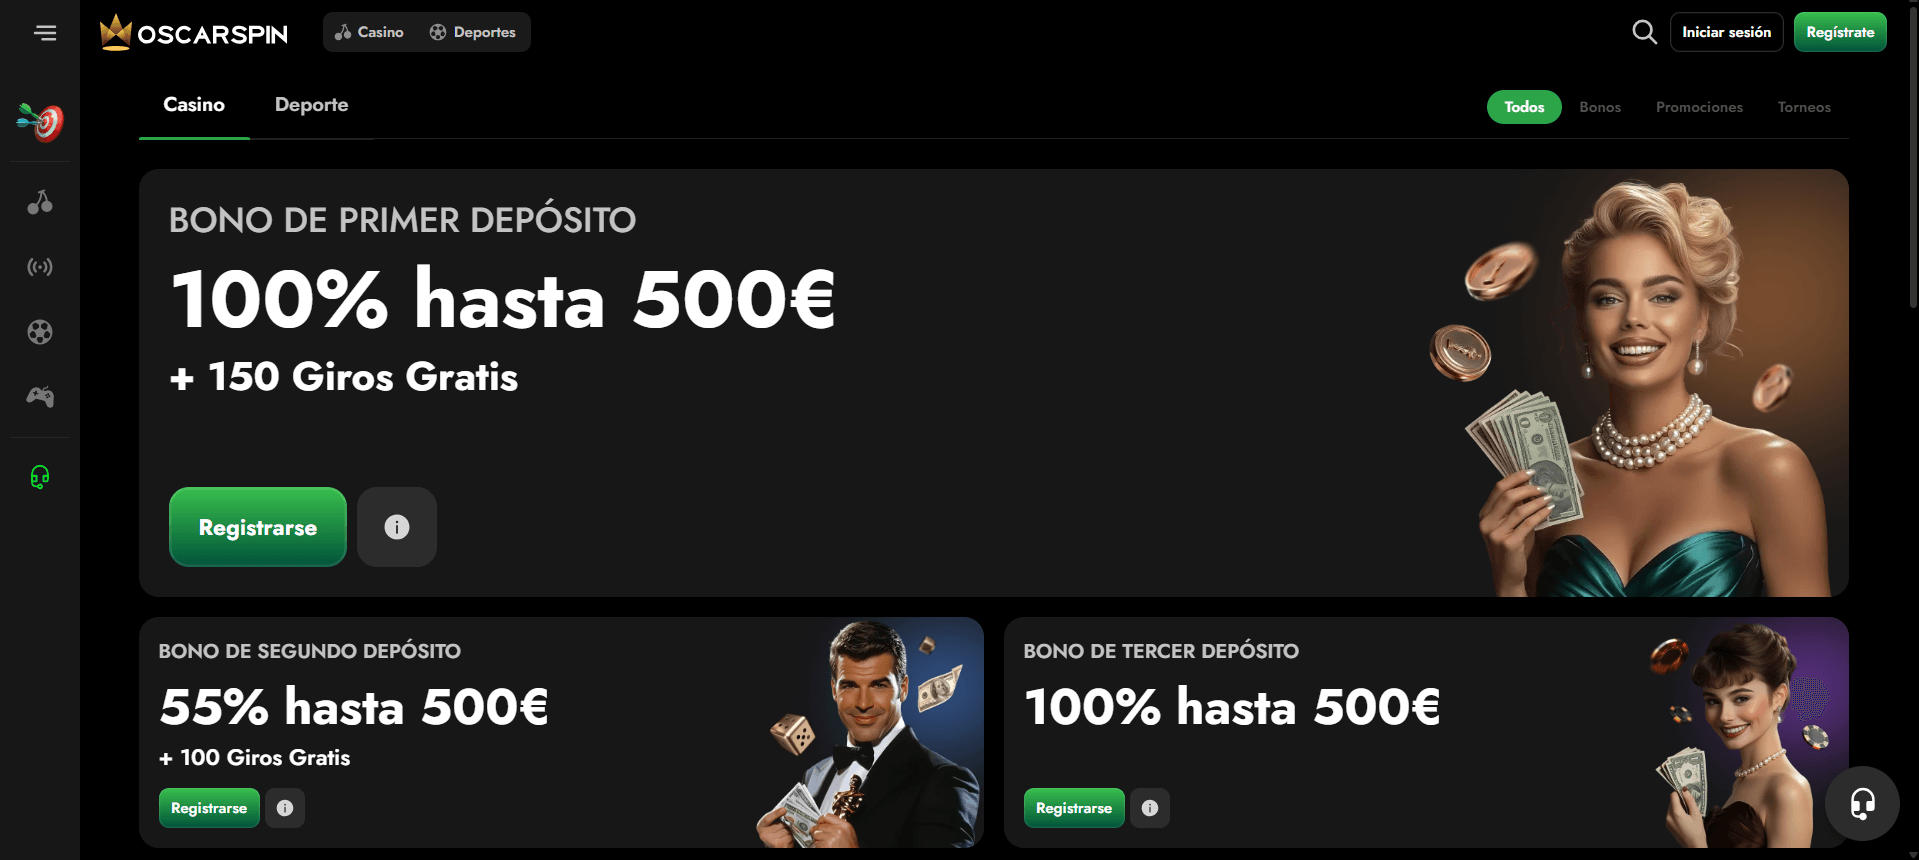
Task: Show info for the second deposit bonus
Action: click(x=285, y=808)
